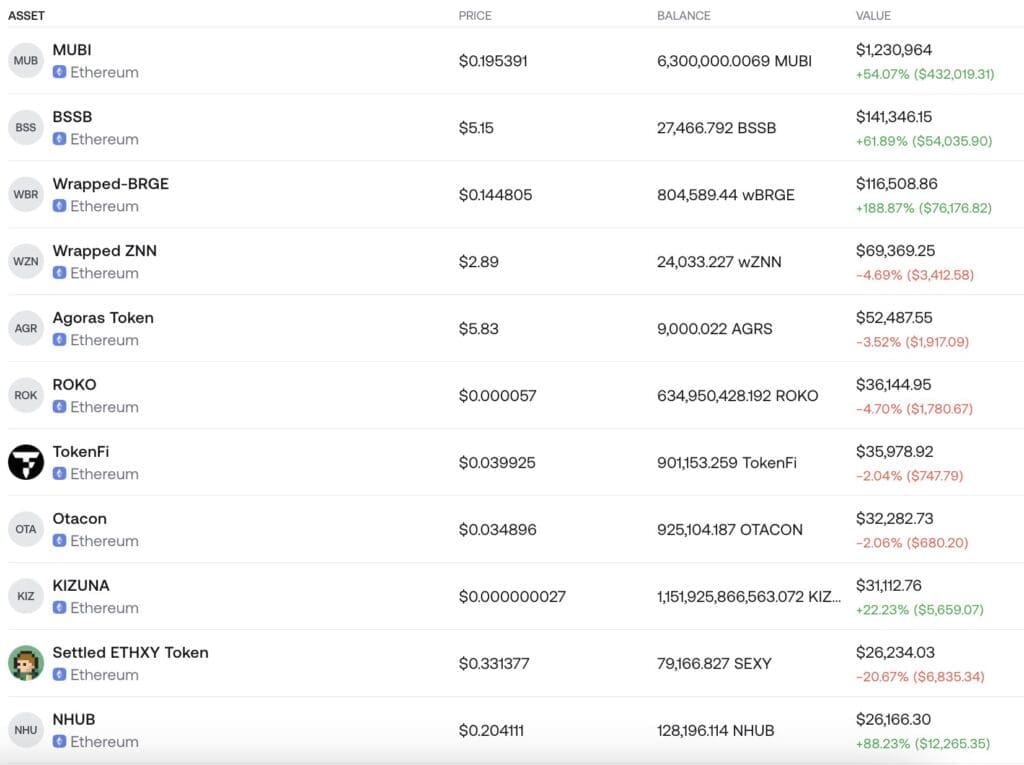
Task: Sort by the ASSET column header
Action: [26, 16]
